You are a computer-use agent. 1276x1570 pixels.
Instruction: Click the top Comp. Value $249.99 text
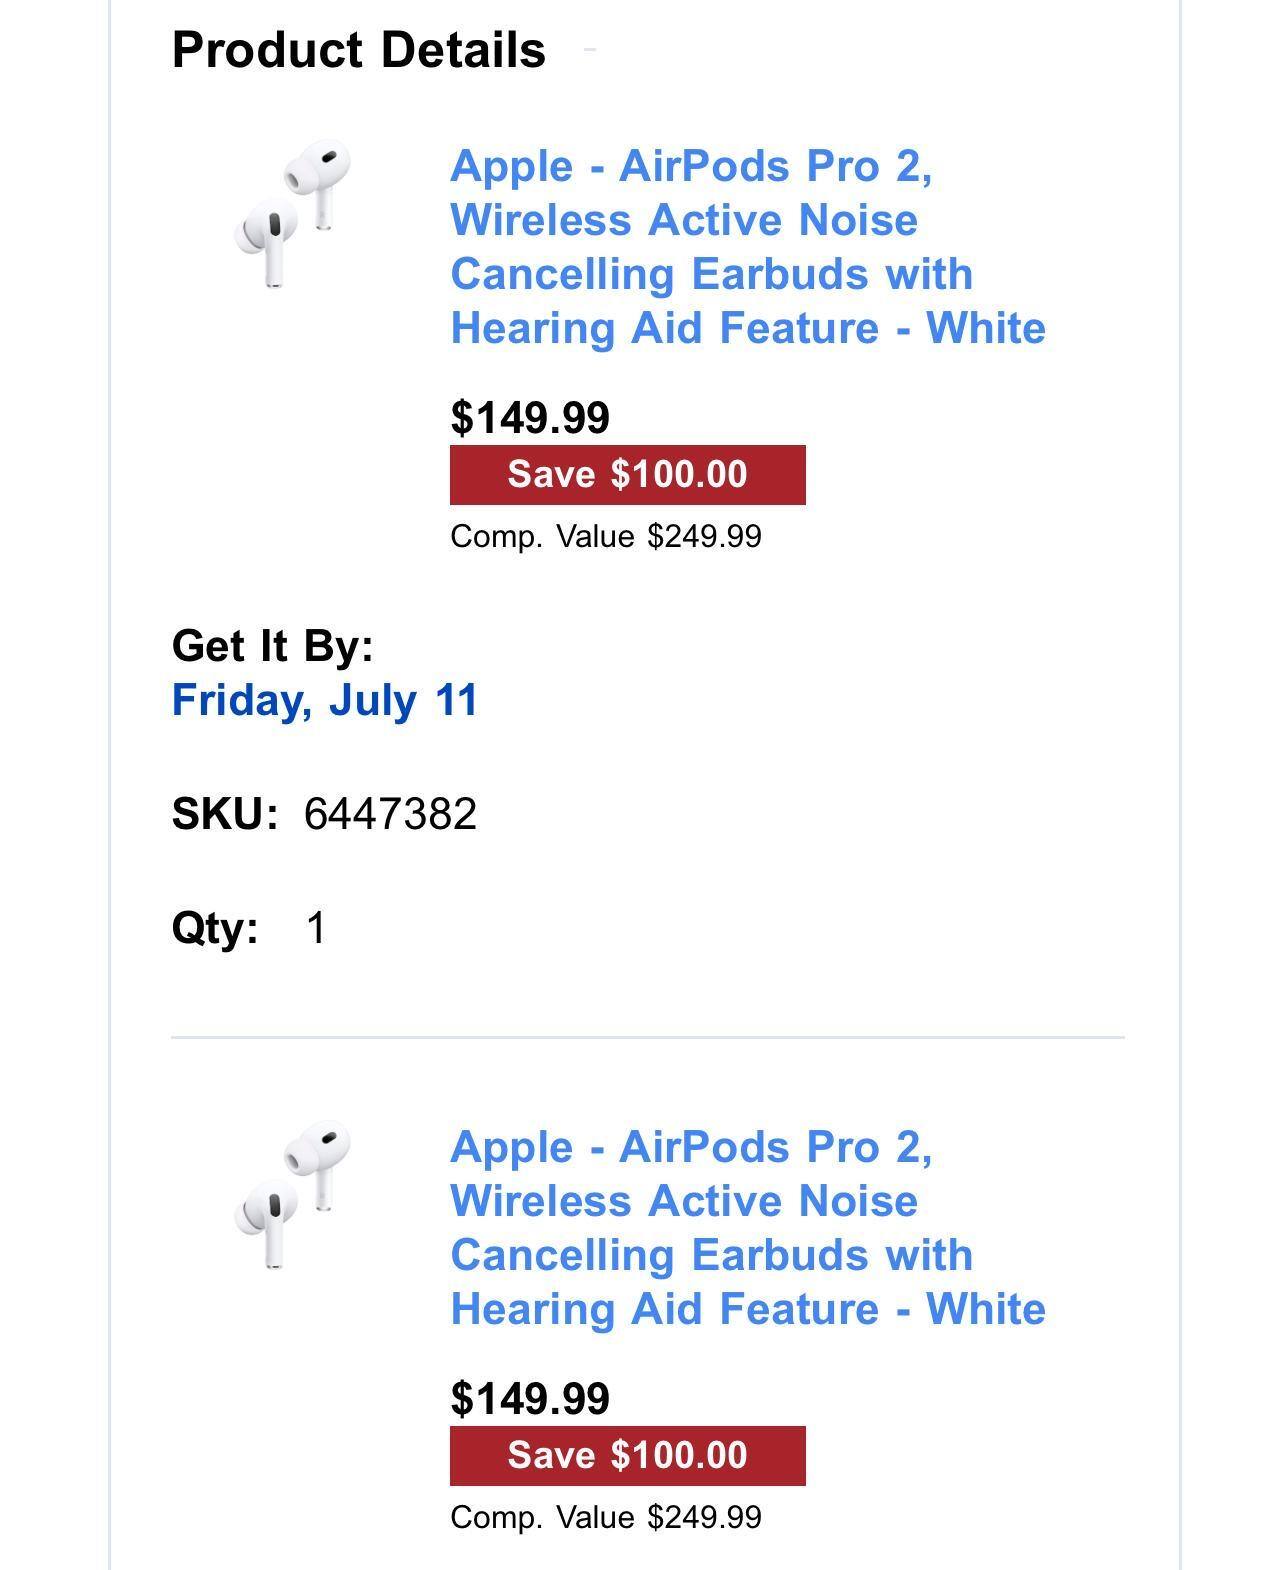point(605,537)
